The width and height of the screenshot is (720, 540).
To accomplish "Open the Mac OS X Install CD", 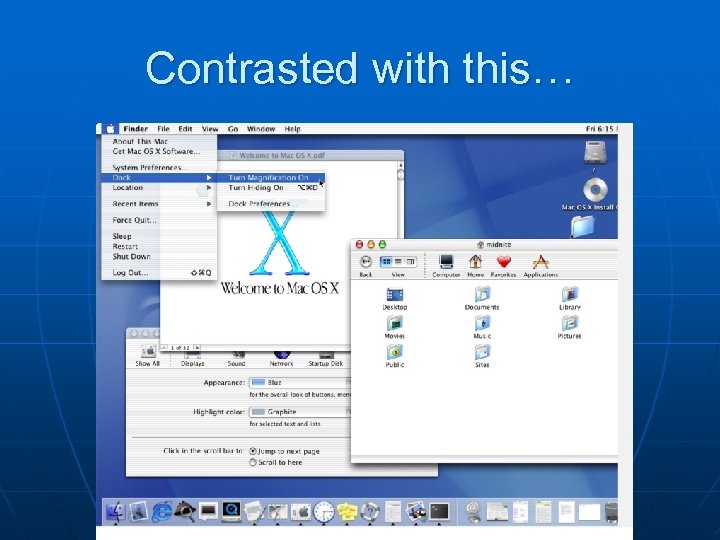I will pos(595,189).
